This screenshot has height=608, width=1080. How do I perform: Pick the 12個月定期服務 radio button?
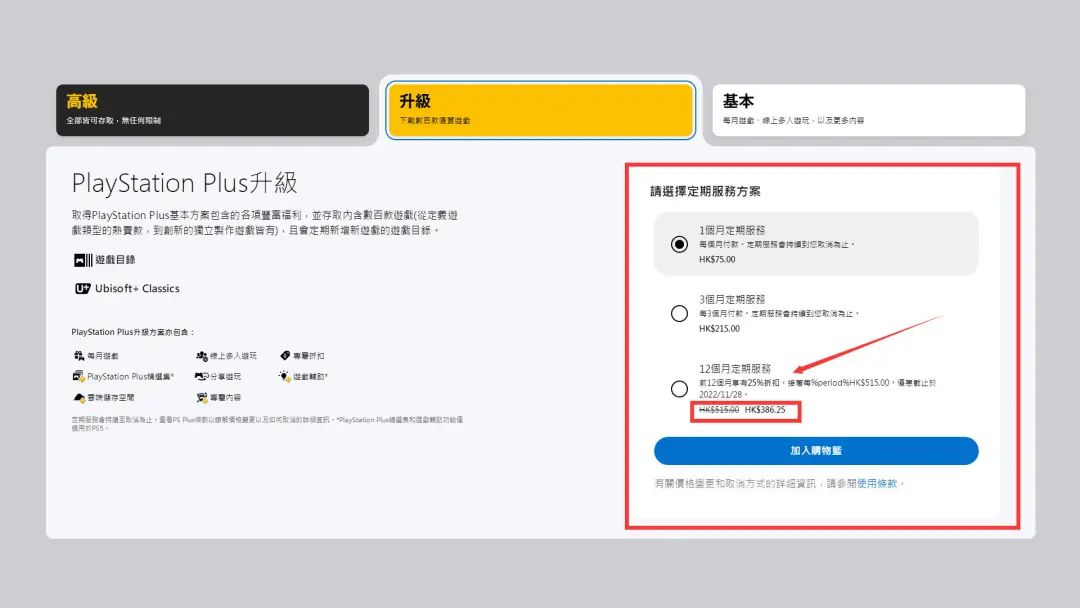tap(680, 389)
